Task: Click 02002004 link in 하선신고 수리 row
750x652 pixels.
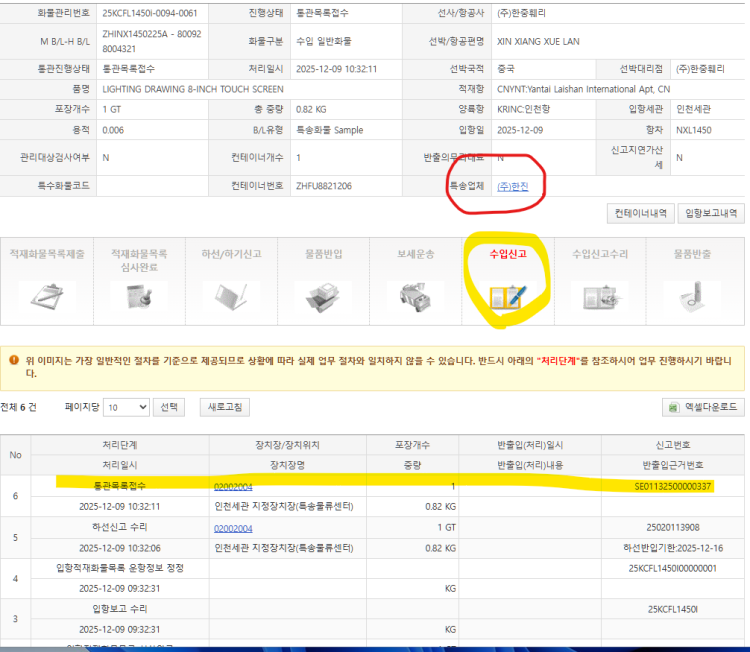Action: tap(233, 528)
